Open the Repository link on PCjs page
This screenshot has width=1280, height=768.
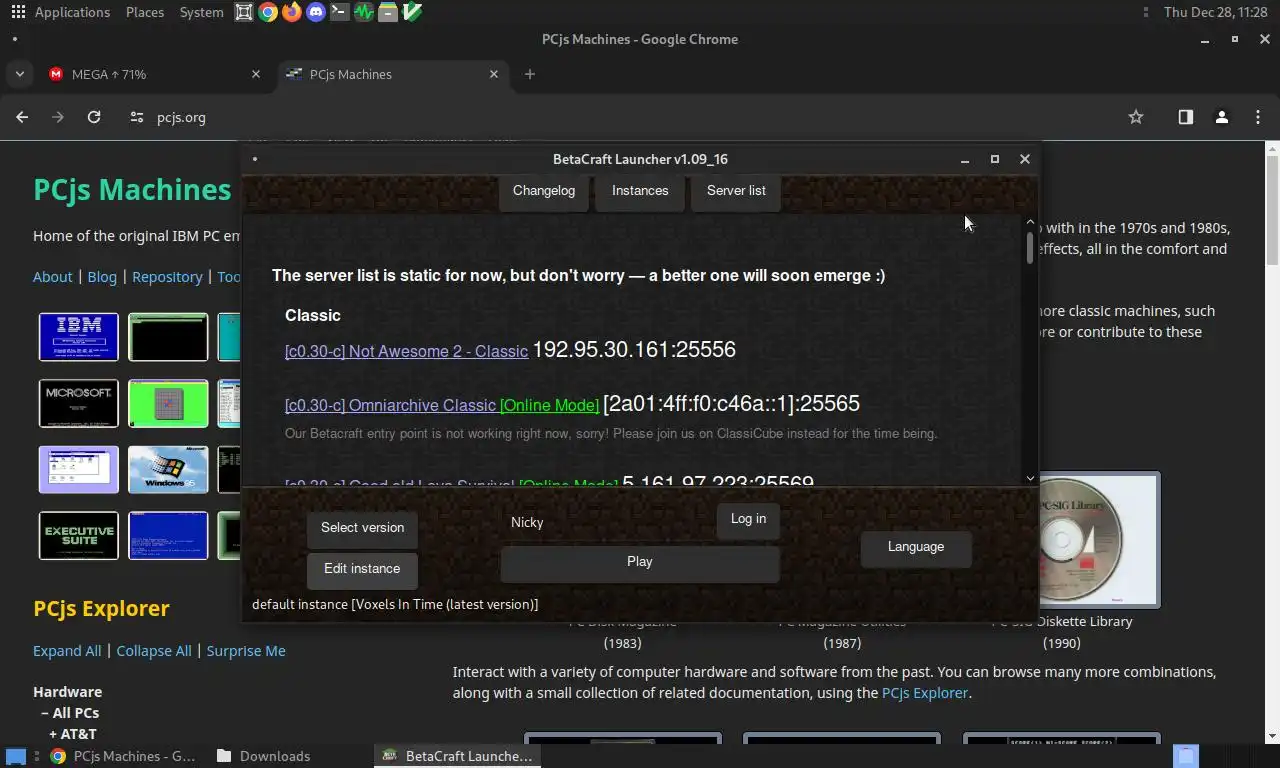point(167,277)
